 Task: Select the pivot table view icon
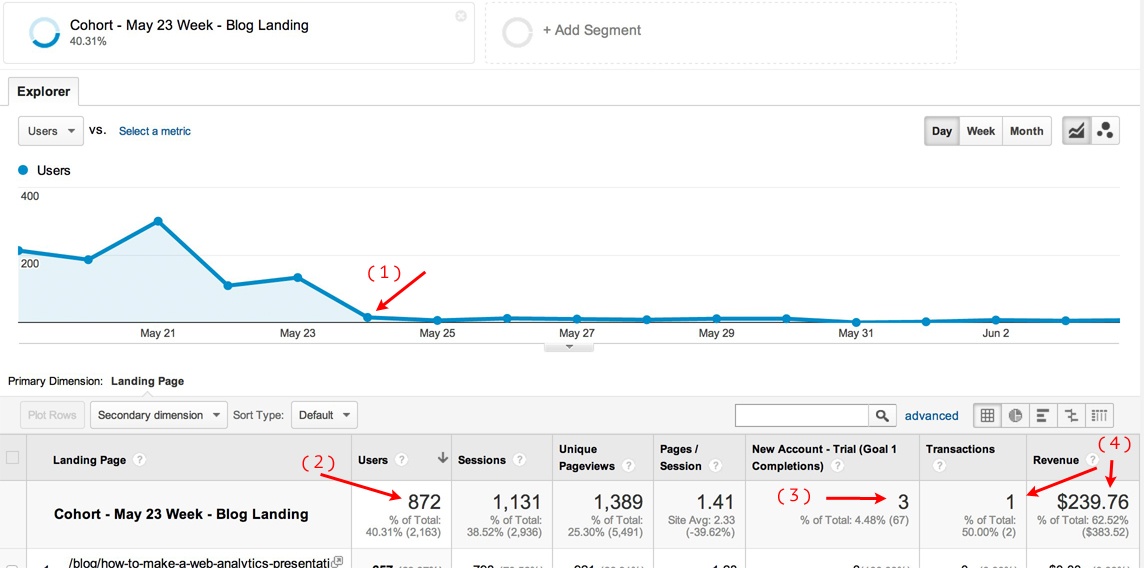tap(1099, 415)
